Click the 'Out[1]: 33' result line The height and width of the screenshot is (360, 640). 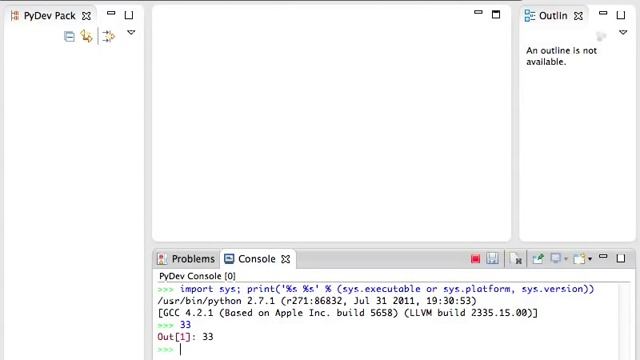point(185,337)
